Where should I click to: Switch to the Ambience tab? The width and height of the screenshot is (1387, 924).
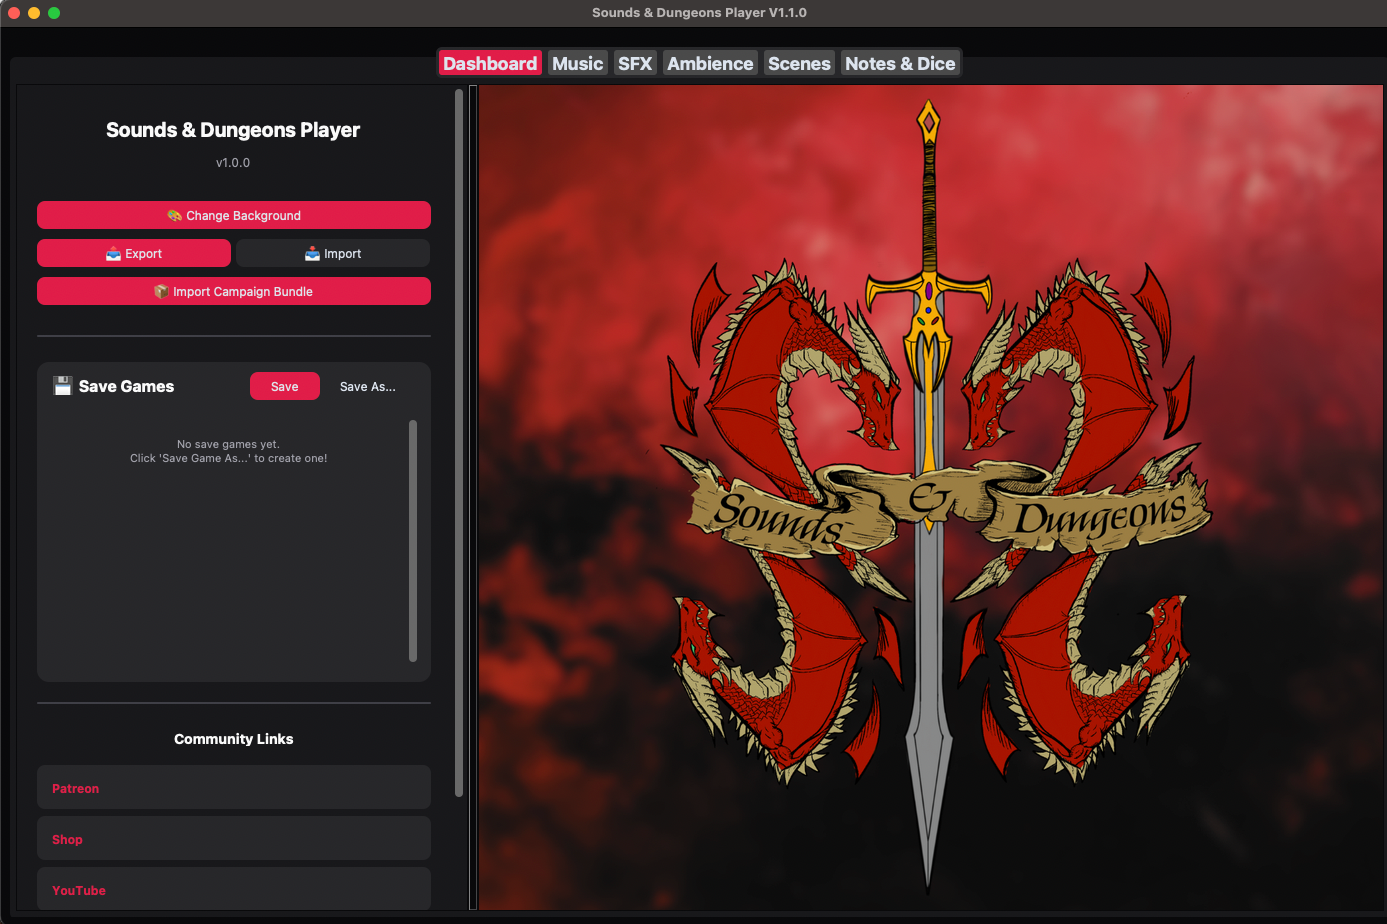click(710, 62)
